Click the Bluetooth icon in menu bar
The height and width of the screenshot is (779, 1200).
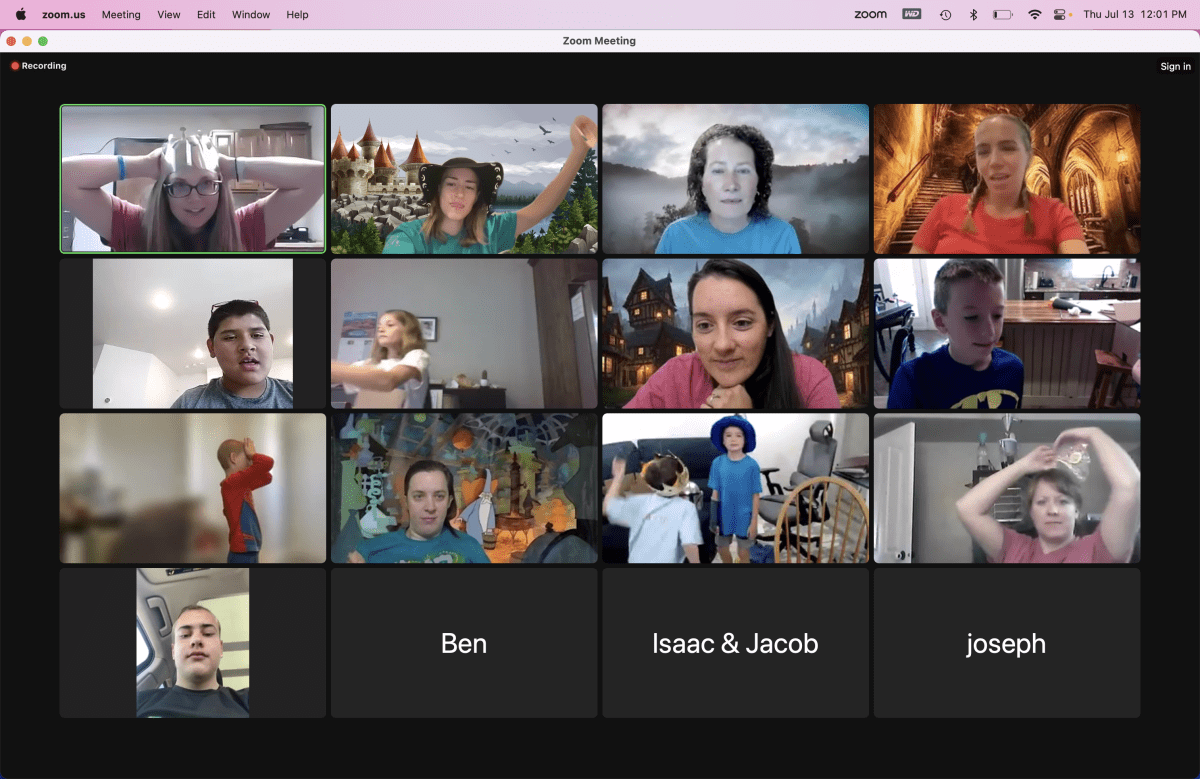click(973, 14)
